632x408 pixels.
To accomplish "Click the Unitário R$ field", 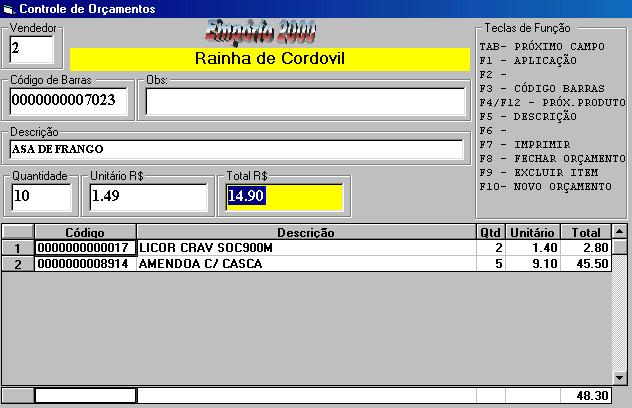I will tap(149, 197).
